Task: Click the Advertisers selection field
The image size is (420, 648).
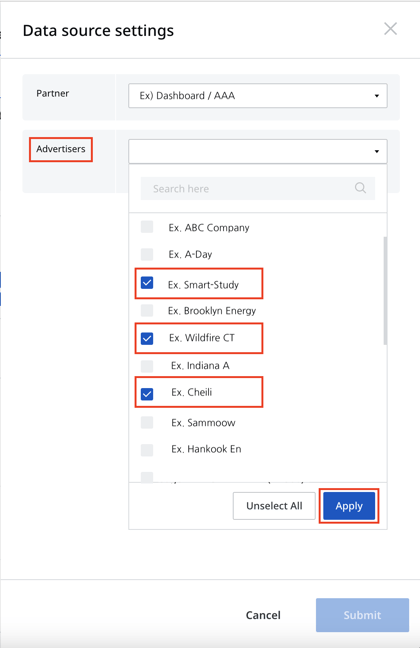Action: coord(258,151)
